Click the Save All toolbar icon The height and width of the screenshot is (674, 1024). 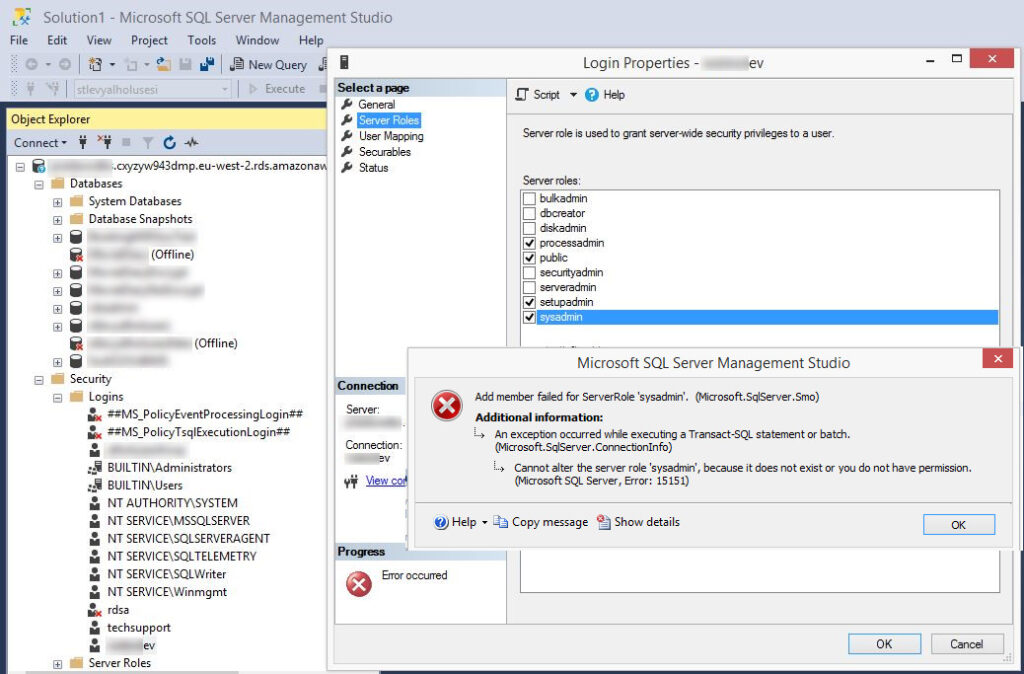point(207,65)
